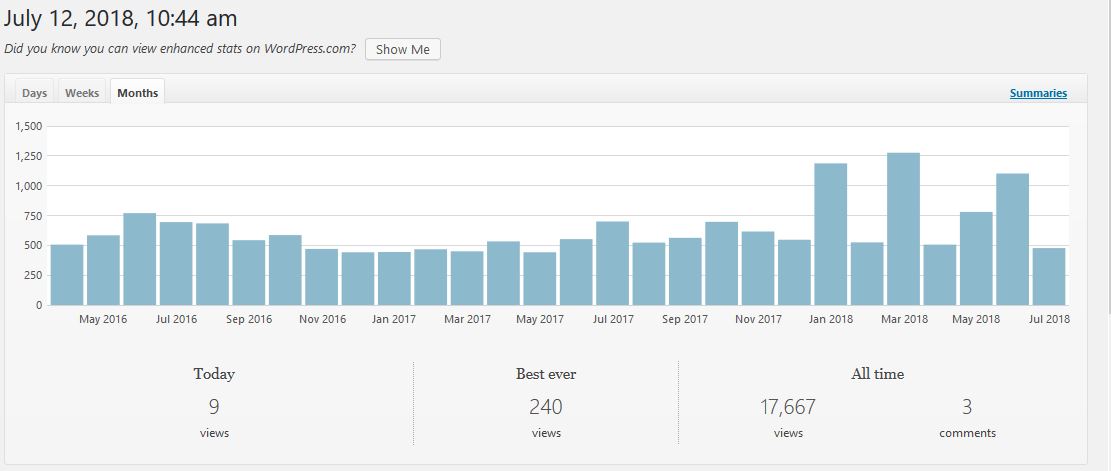The image size is (1111, 471).
Task: Switch to the Days tab
Action: [x=34, y=93]
